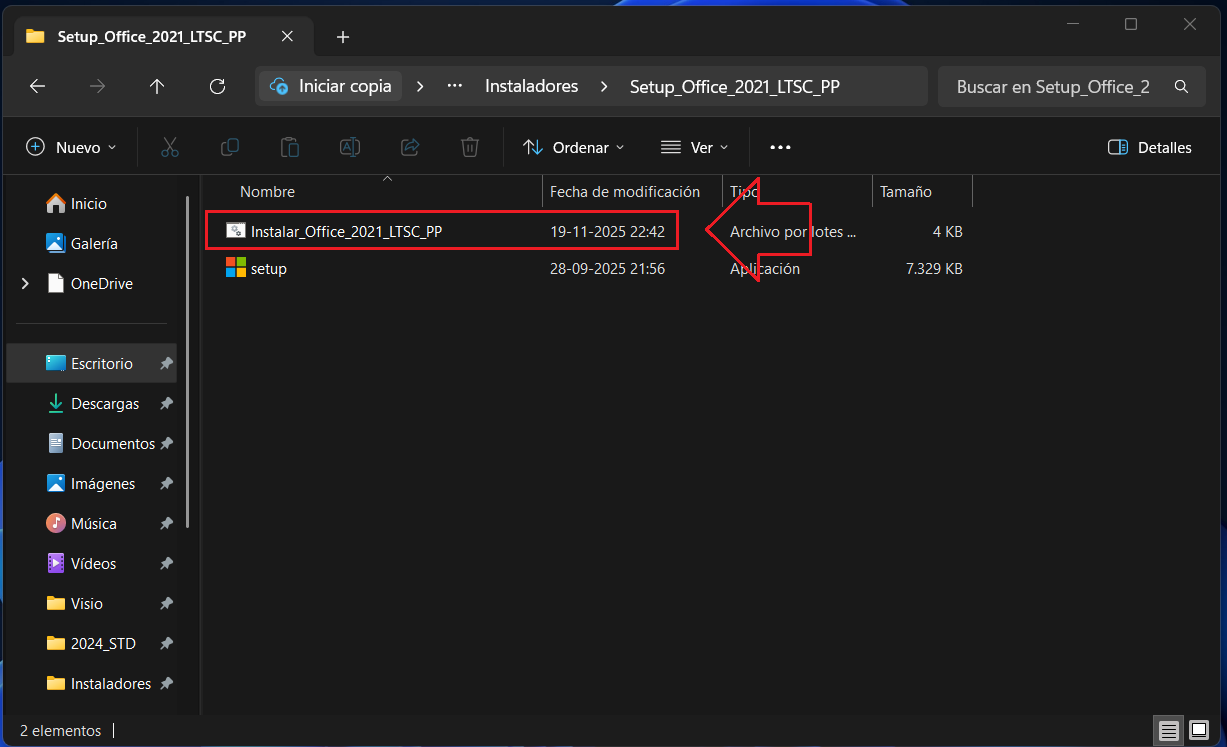
Task: Expand hidden breadcrumb path with ellipsis
Action: click(x=454, y=86)
